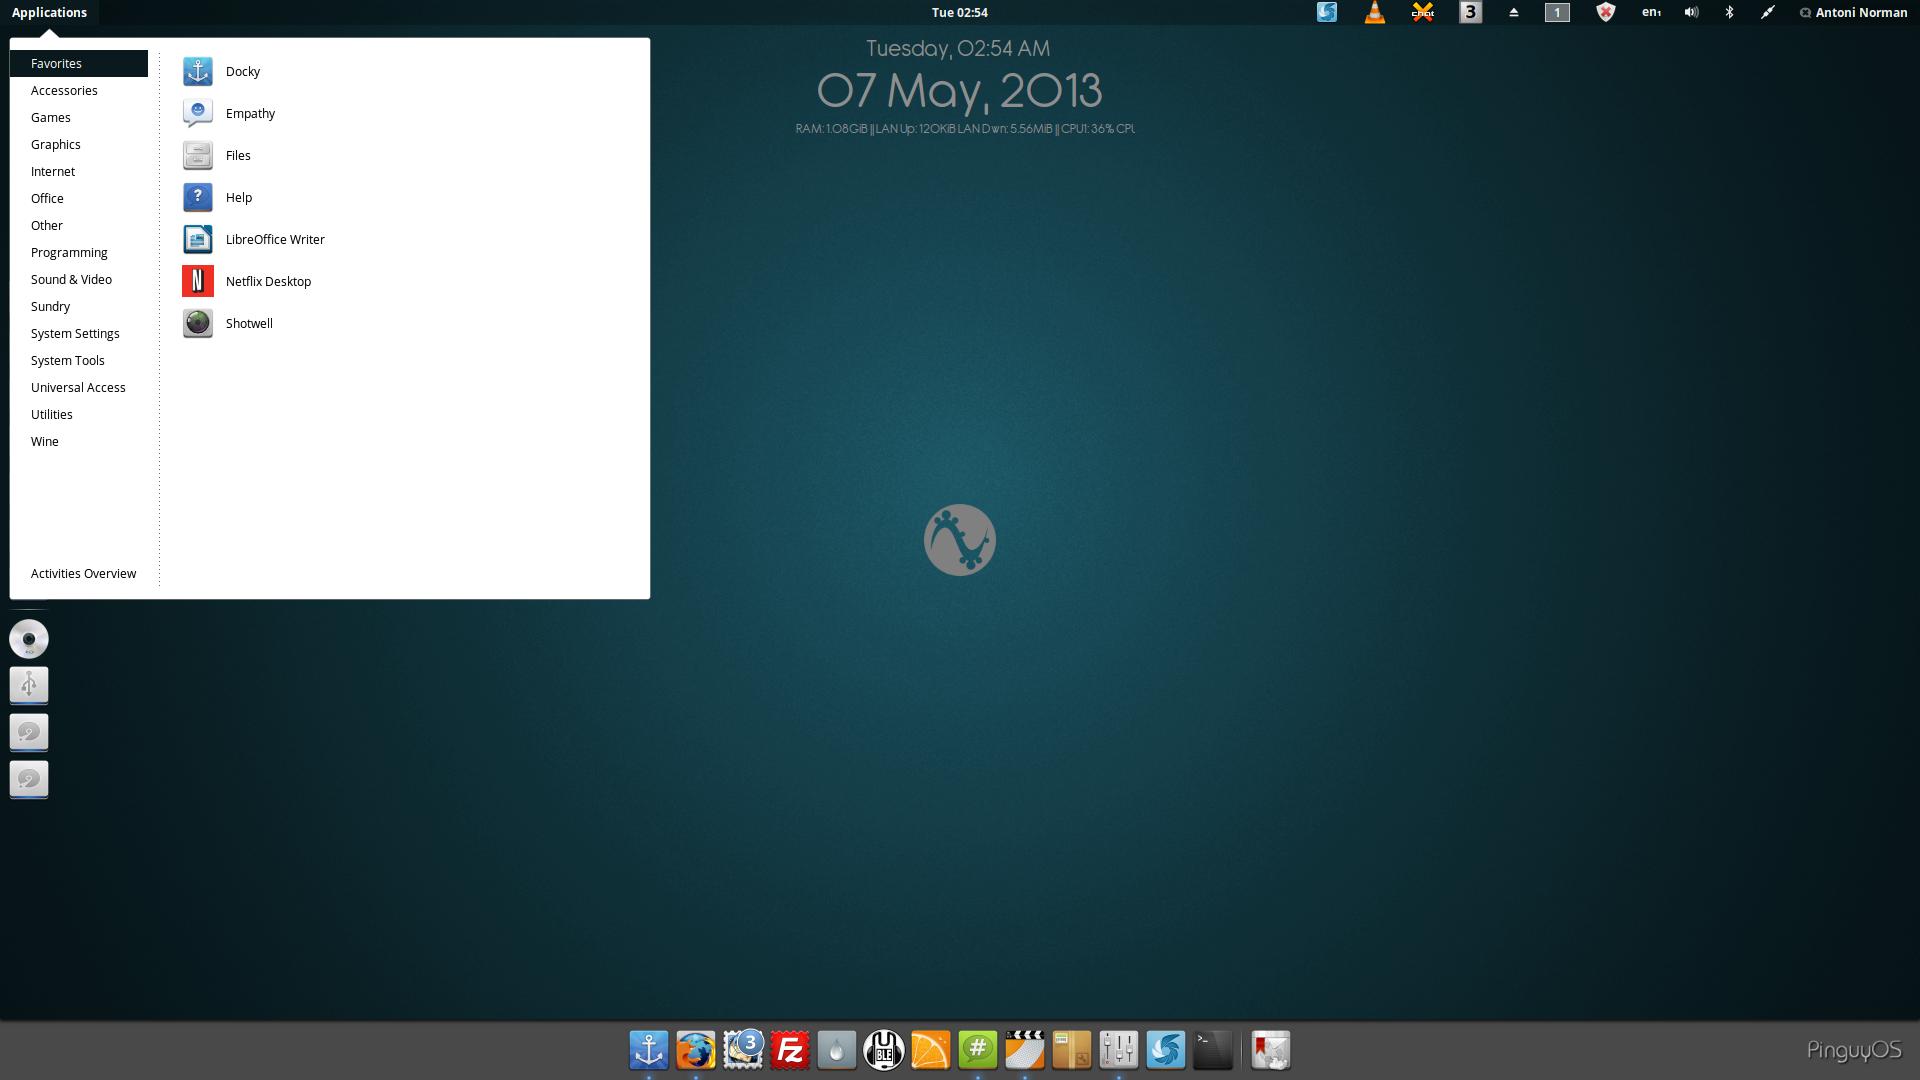Viewport: 1920px width, 1080px height.
Task: Open the System Tools category
Action: pos(67,360)
